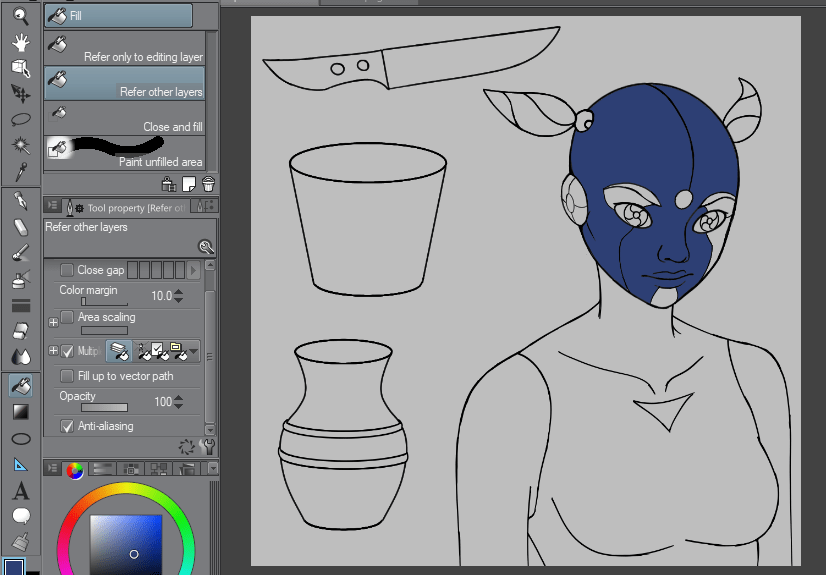Delete the current sub tool trash icon
Image resolution: width=826 pixels, height=575 pixels.
[x=208, y=184]
